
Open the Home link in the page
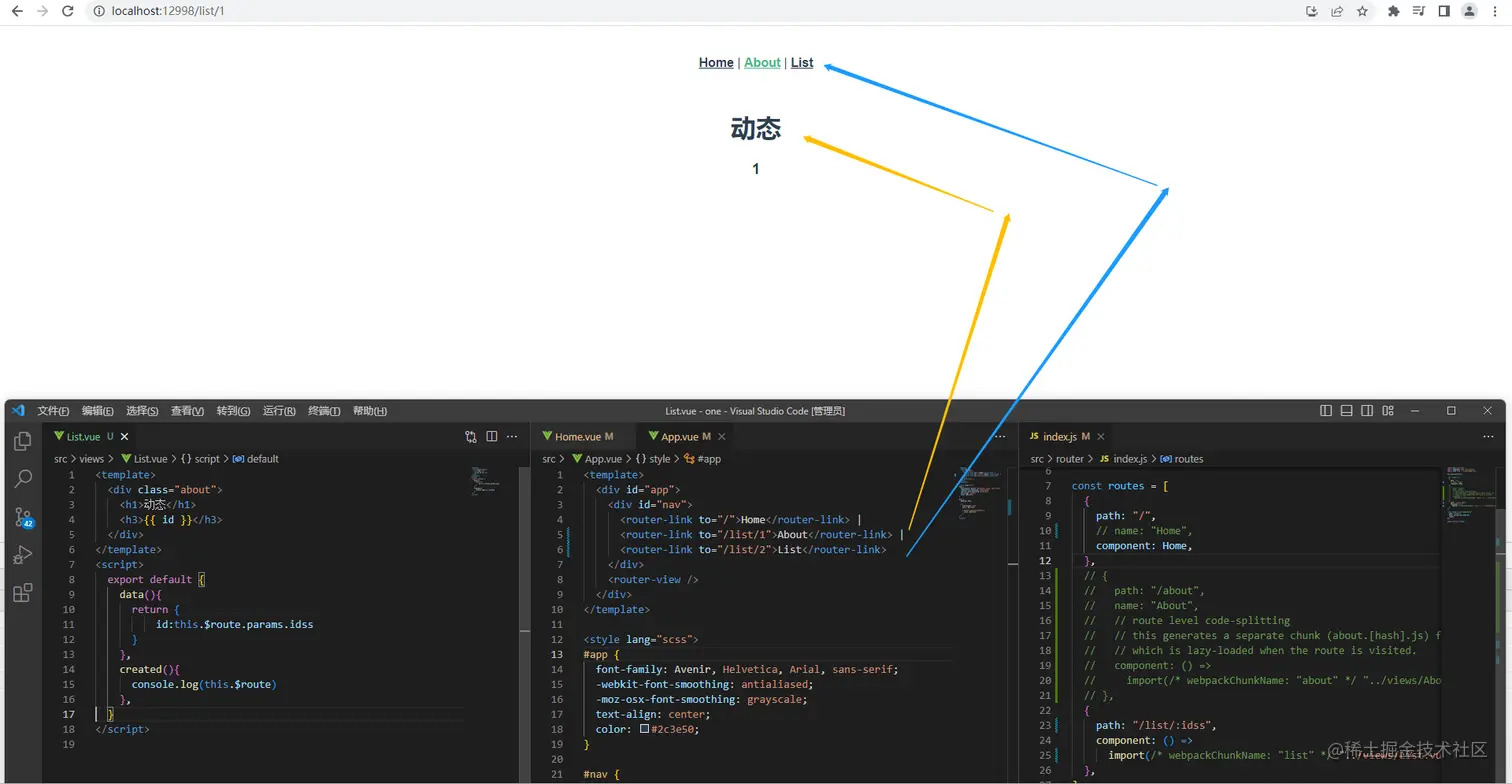[716, 62]
